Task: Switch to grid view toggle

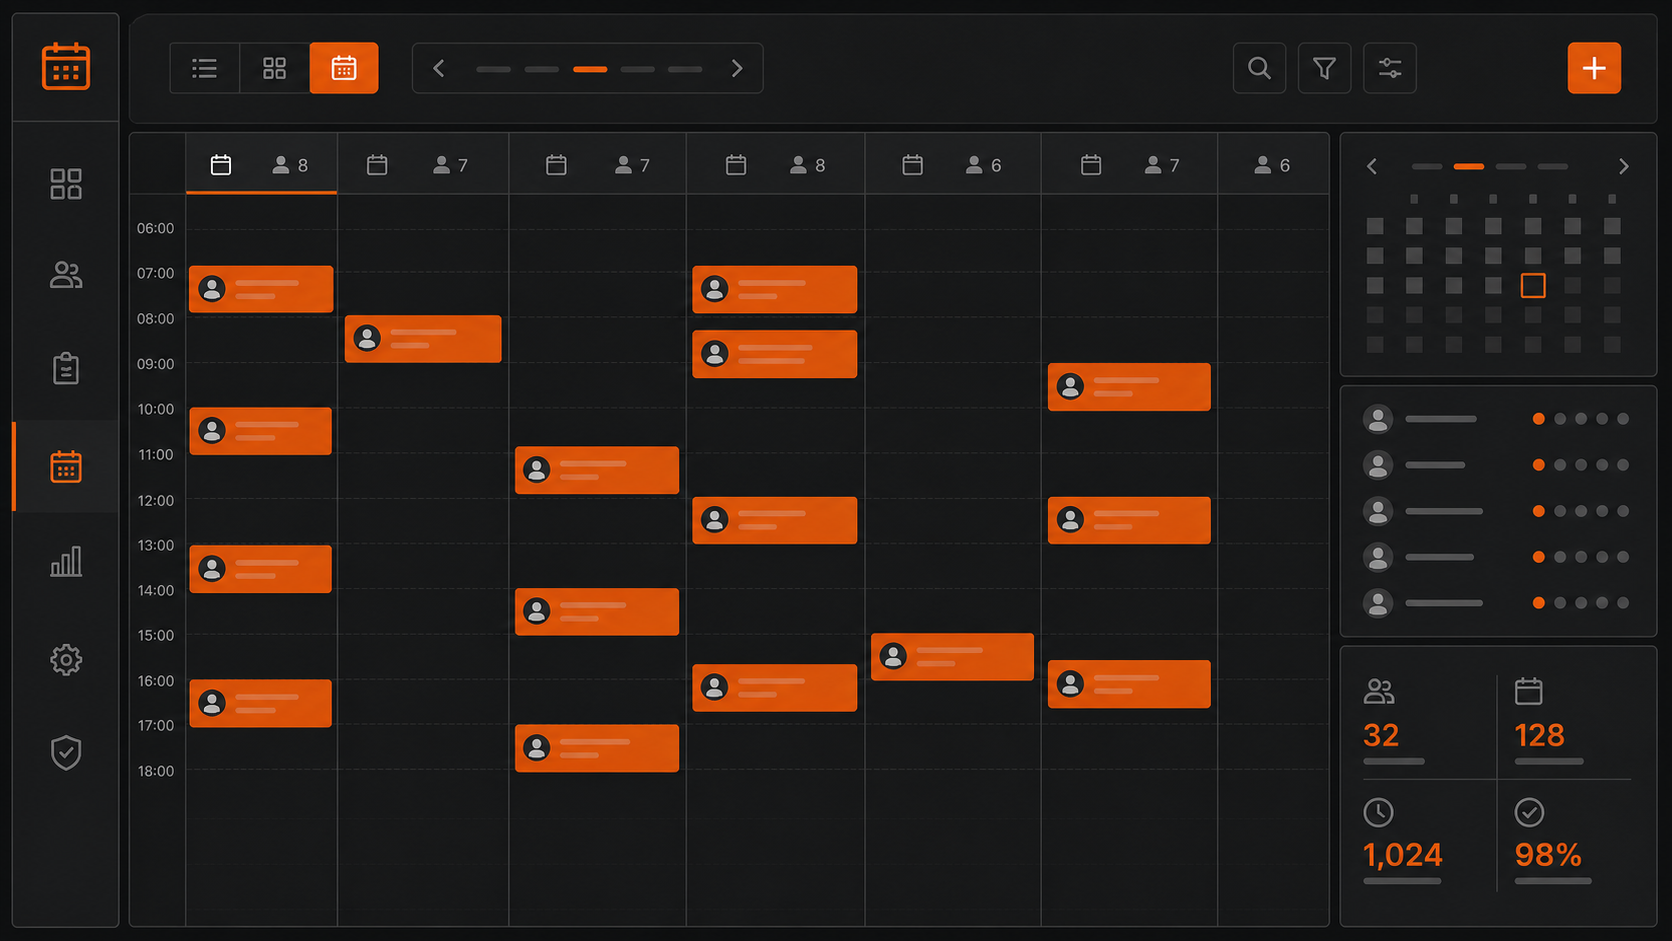Action: point(274,68)
